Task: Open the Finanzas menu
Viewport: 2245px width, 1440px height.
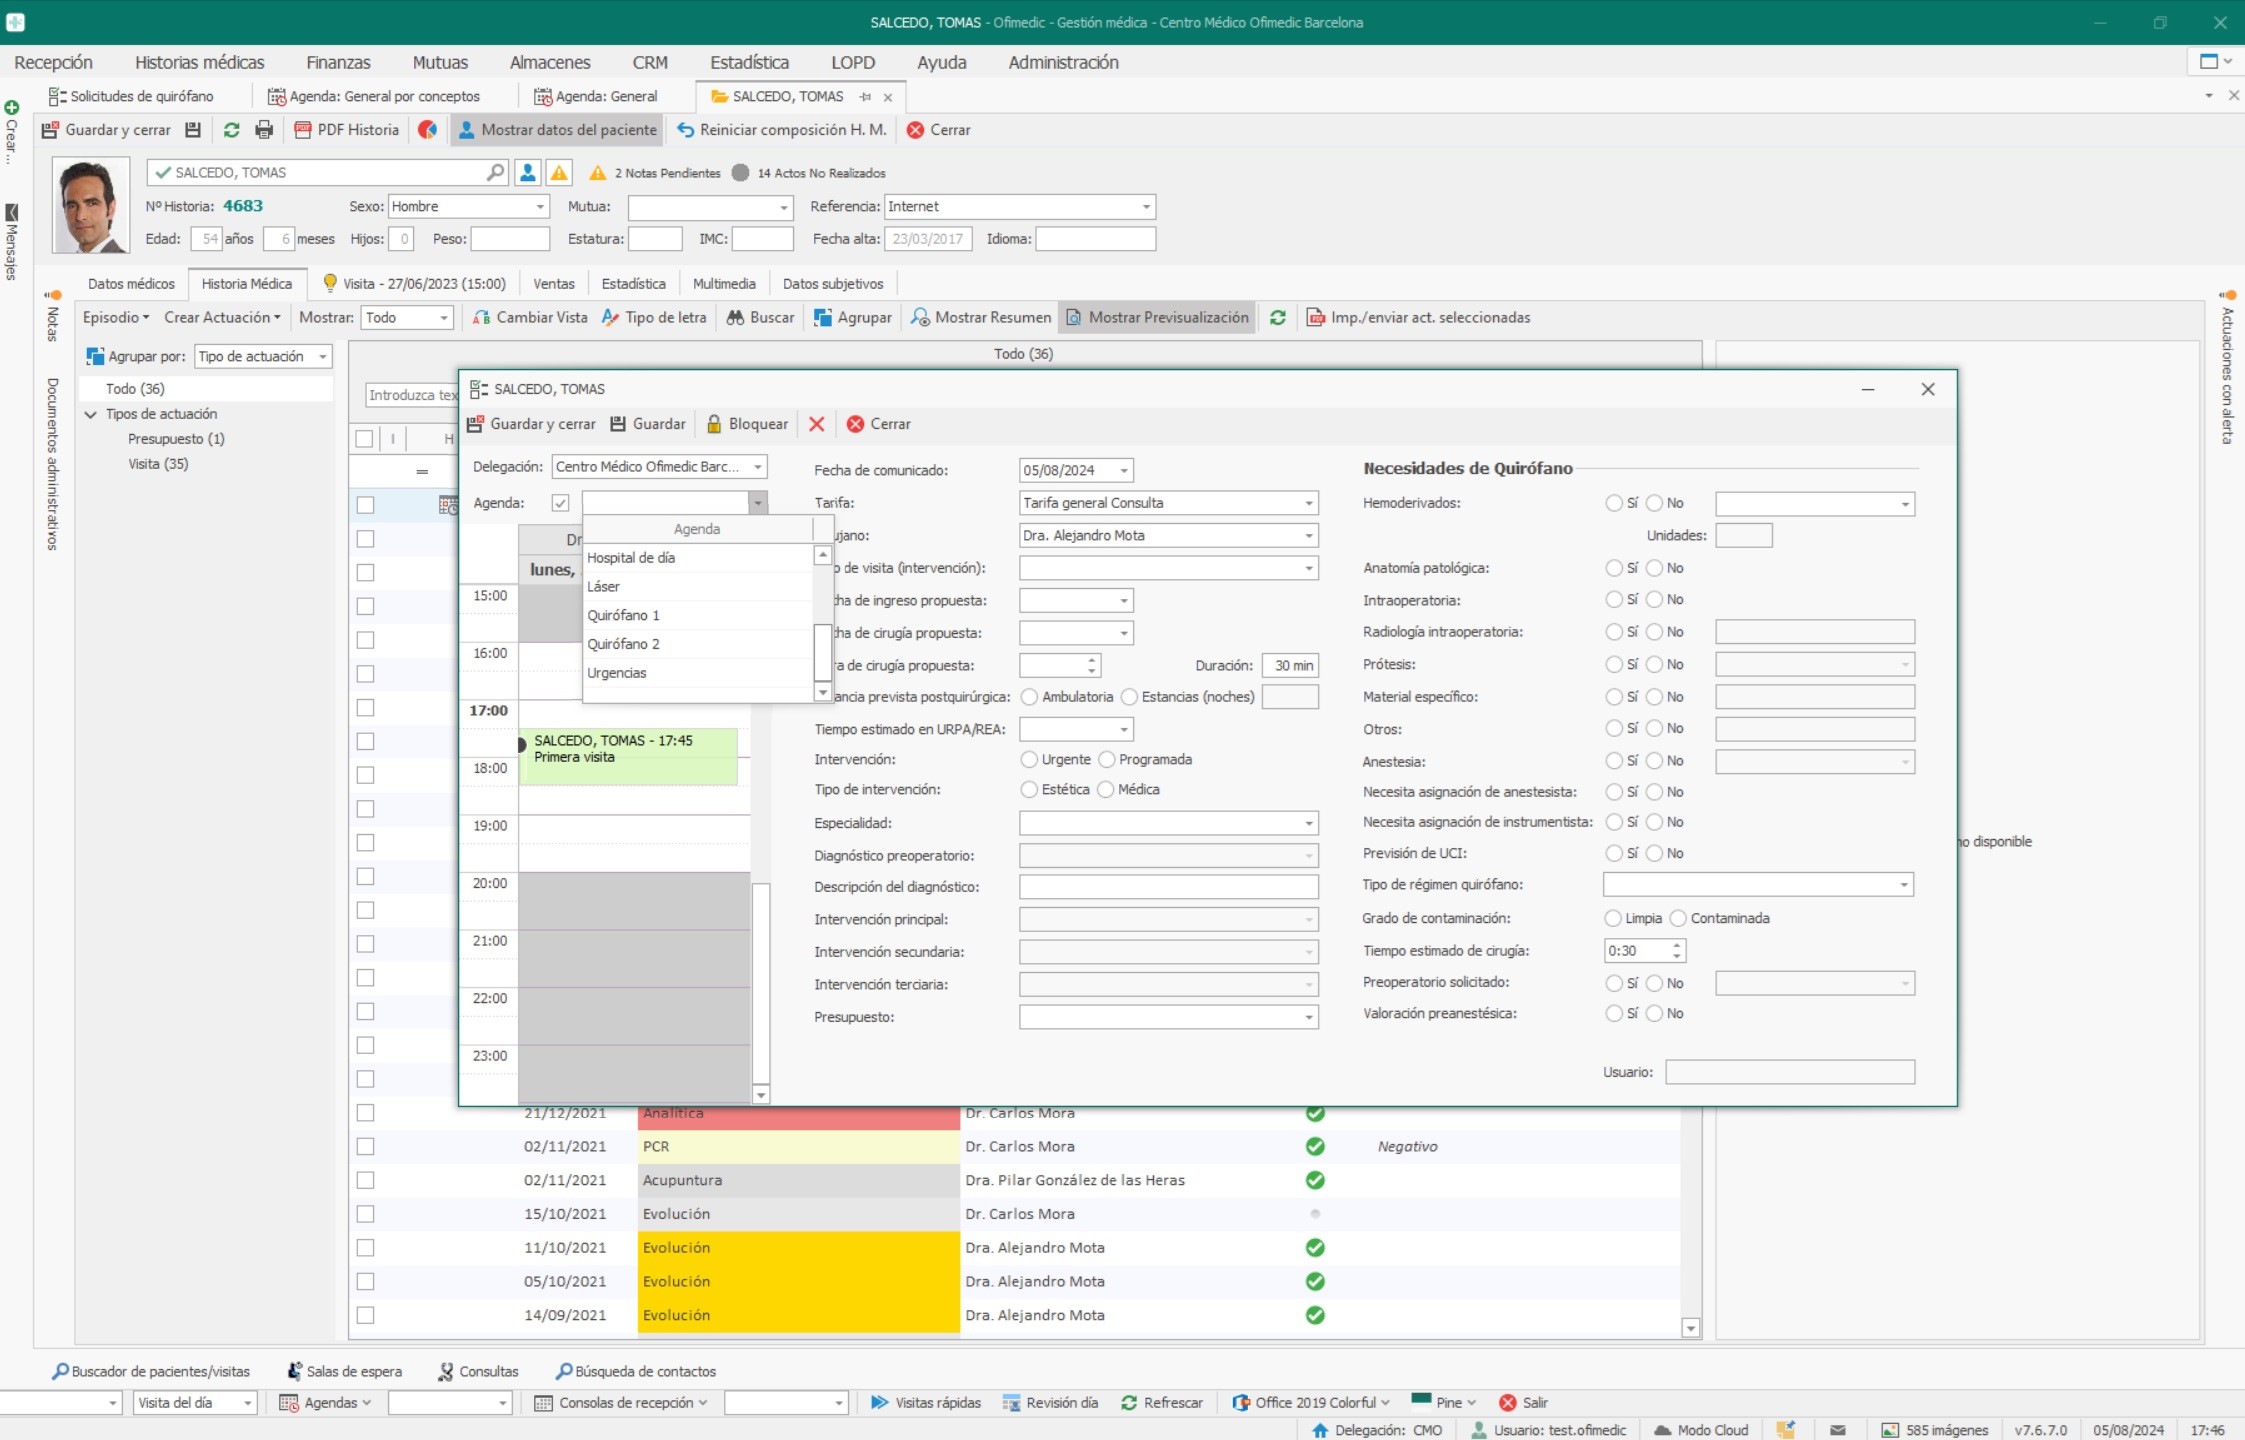Action: (x=338, y=62)
